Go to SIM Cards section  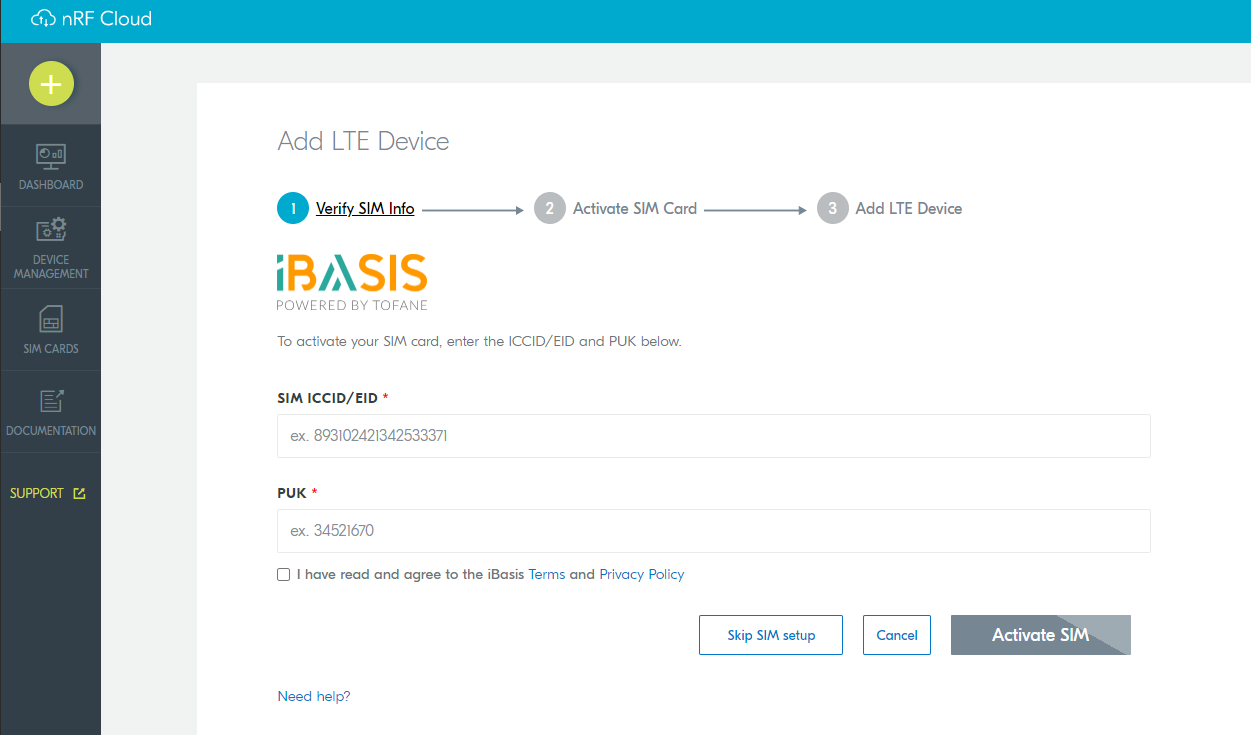click(51, 320)
